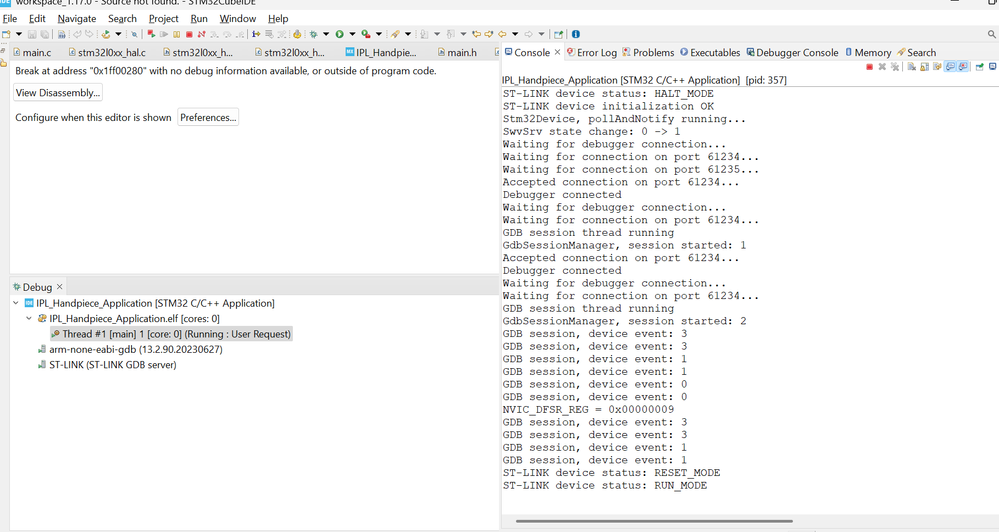
Task: Remove all terminated launches in Console
Action: 895,66
